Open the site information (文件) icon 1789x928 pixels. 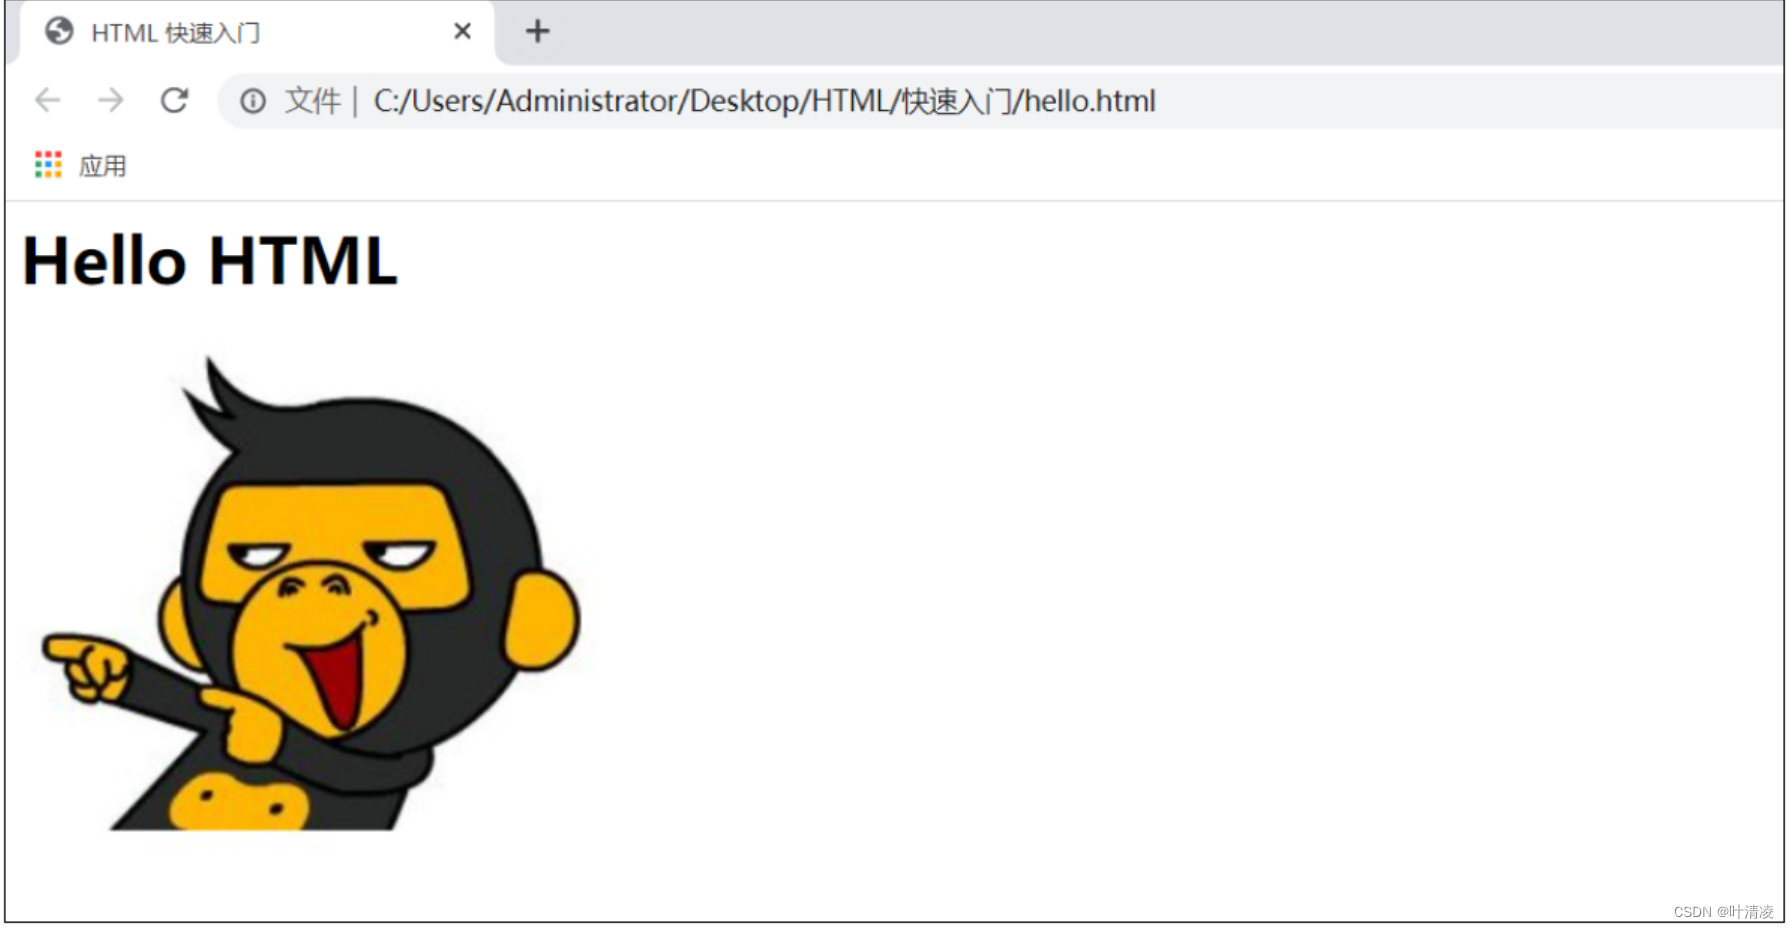[x=253, y=101]
